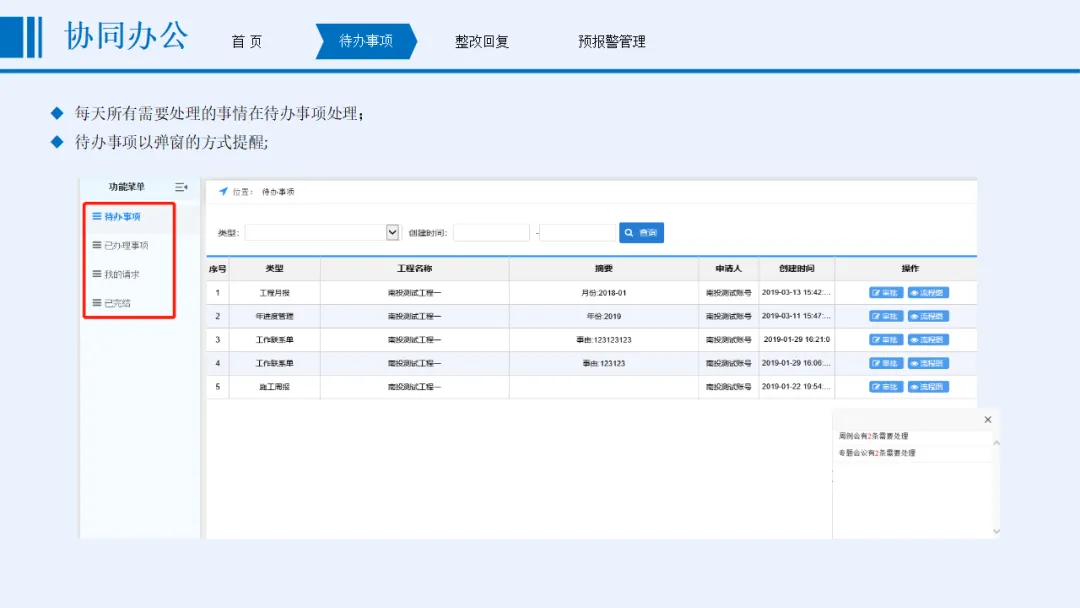Click the 创建时间 start date field
1080x608 pixels.
tap(491, 233)
